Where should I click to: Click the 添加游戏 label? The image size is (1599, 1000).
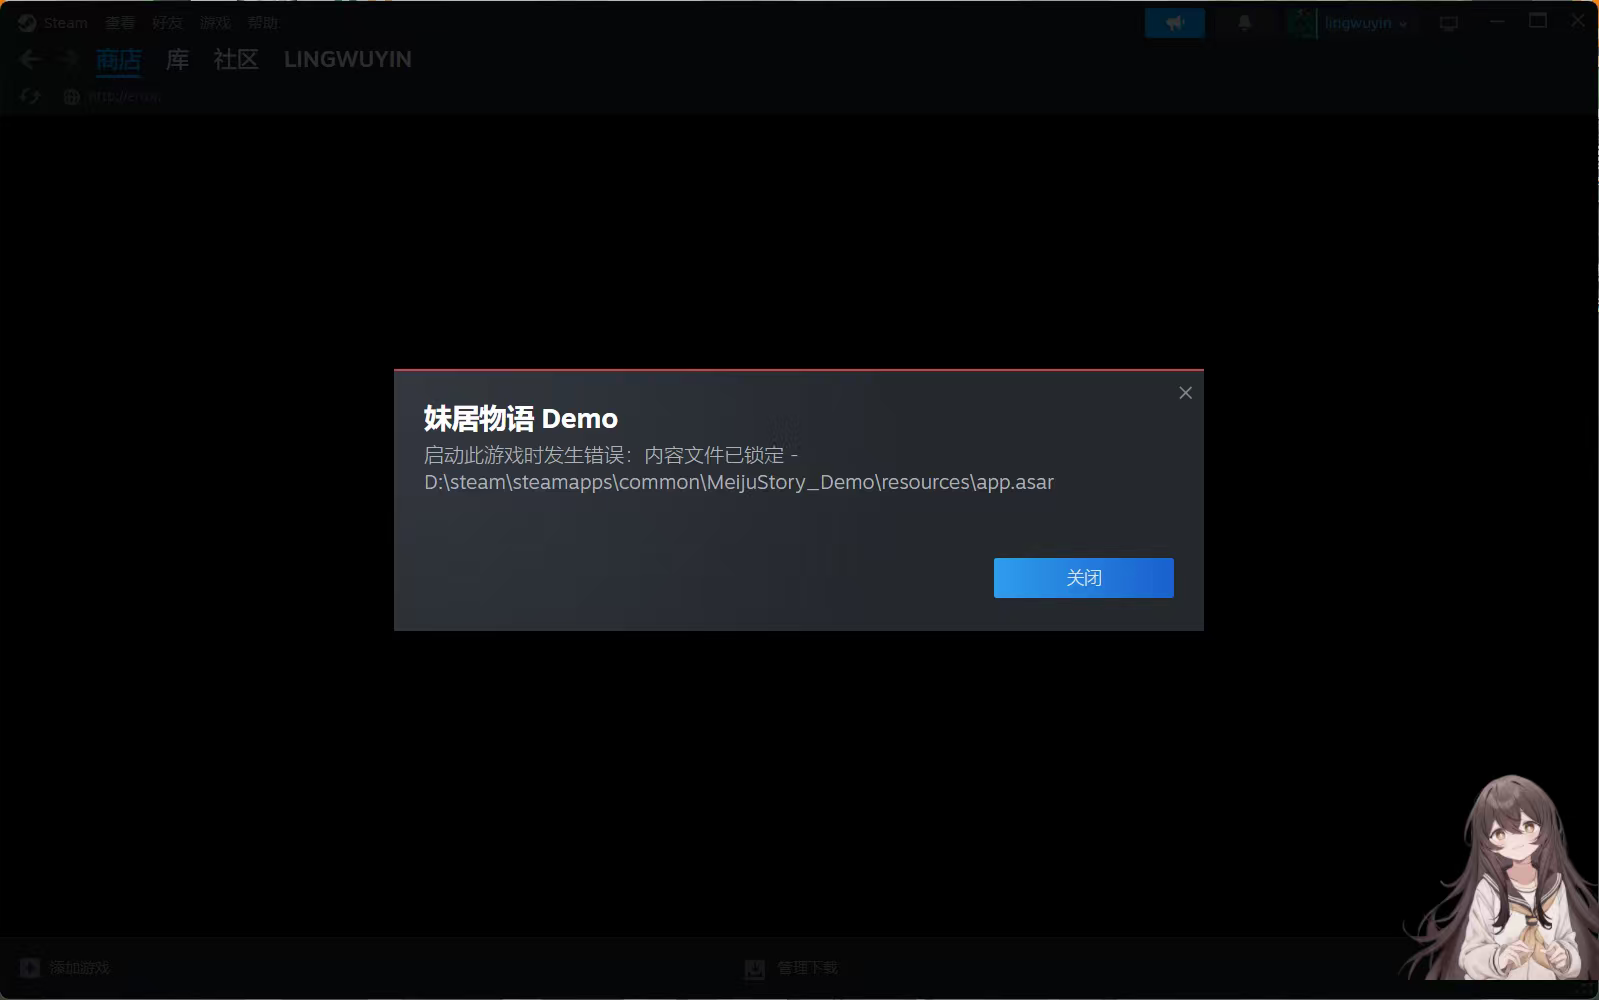80,968
